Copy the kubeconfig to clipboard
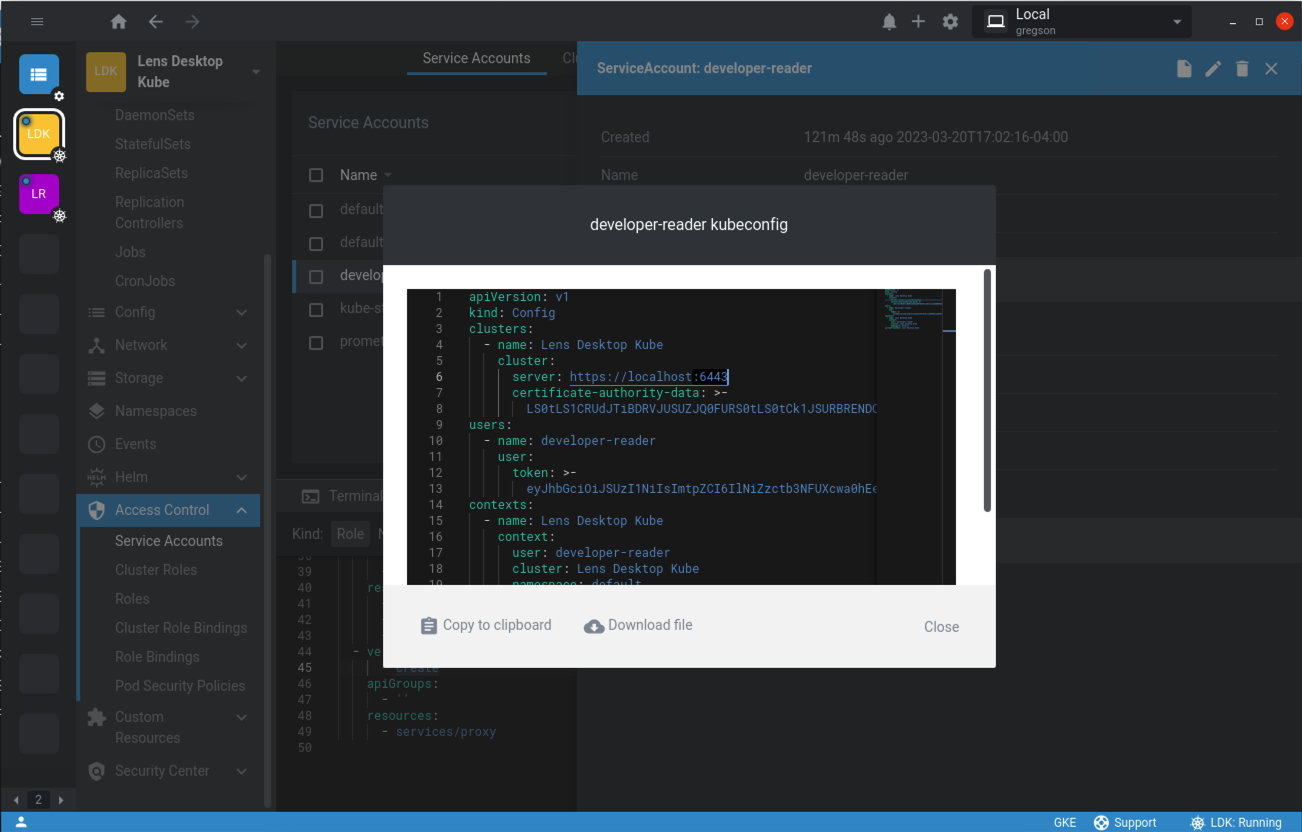The image size is (1302, 832). [486, 624]
